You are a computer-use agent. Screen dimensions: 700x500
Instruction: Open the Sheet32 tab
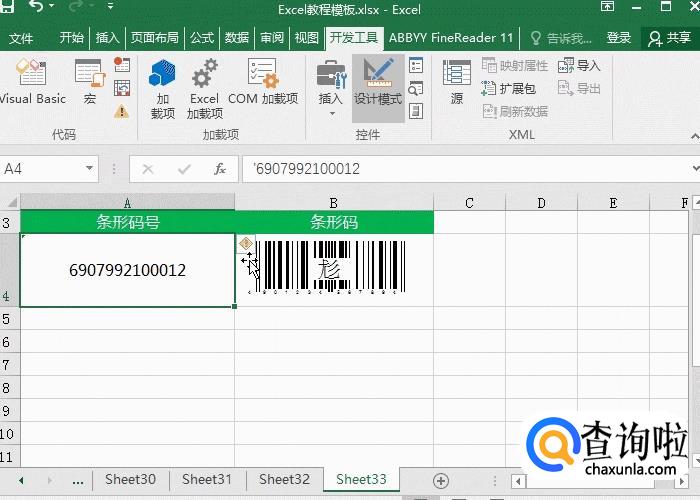pos(284,479)
